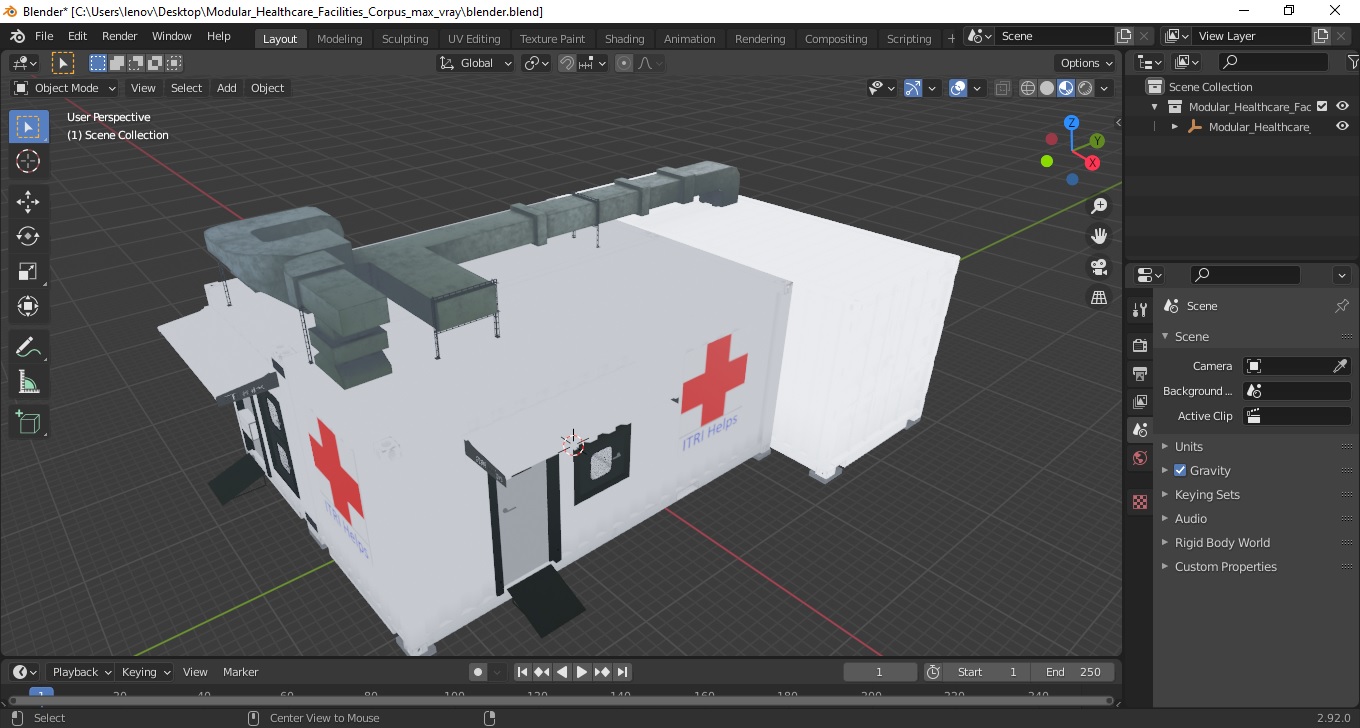Toggle proportional editing button

pyautogui.click(x=624, y=63)
